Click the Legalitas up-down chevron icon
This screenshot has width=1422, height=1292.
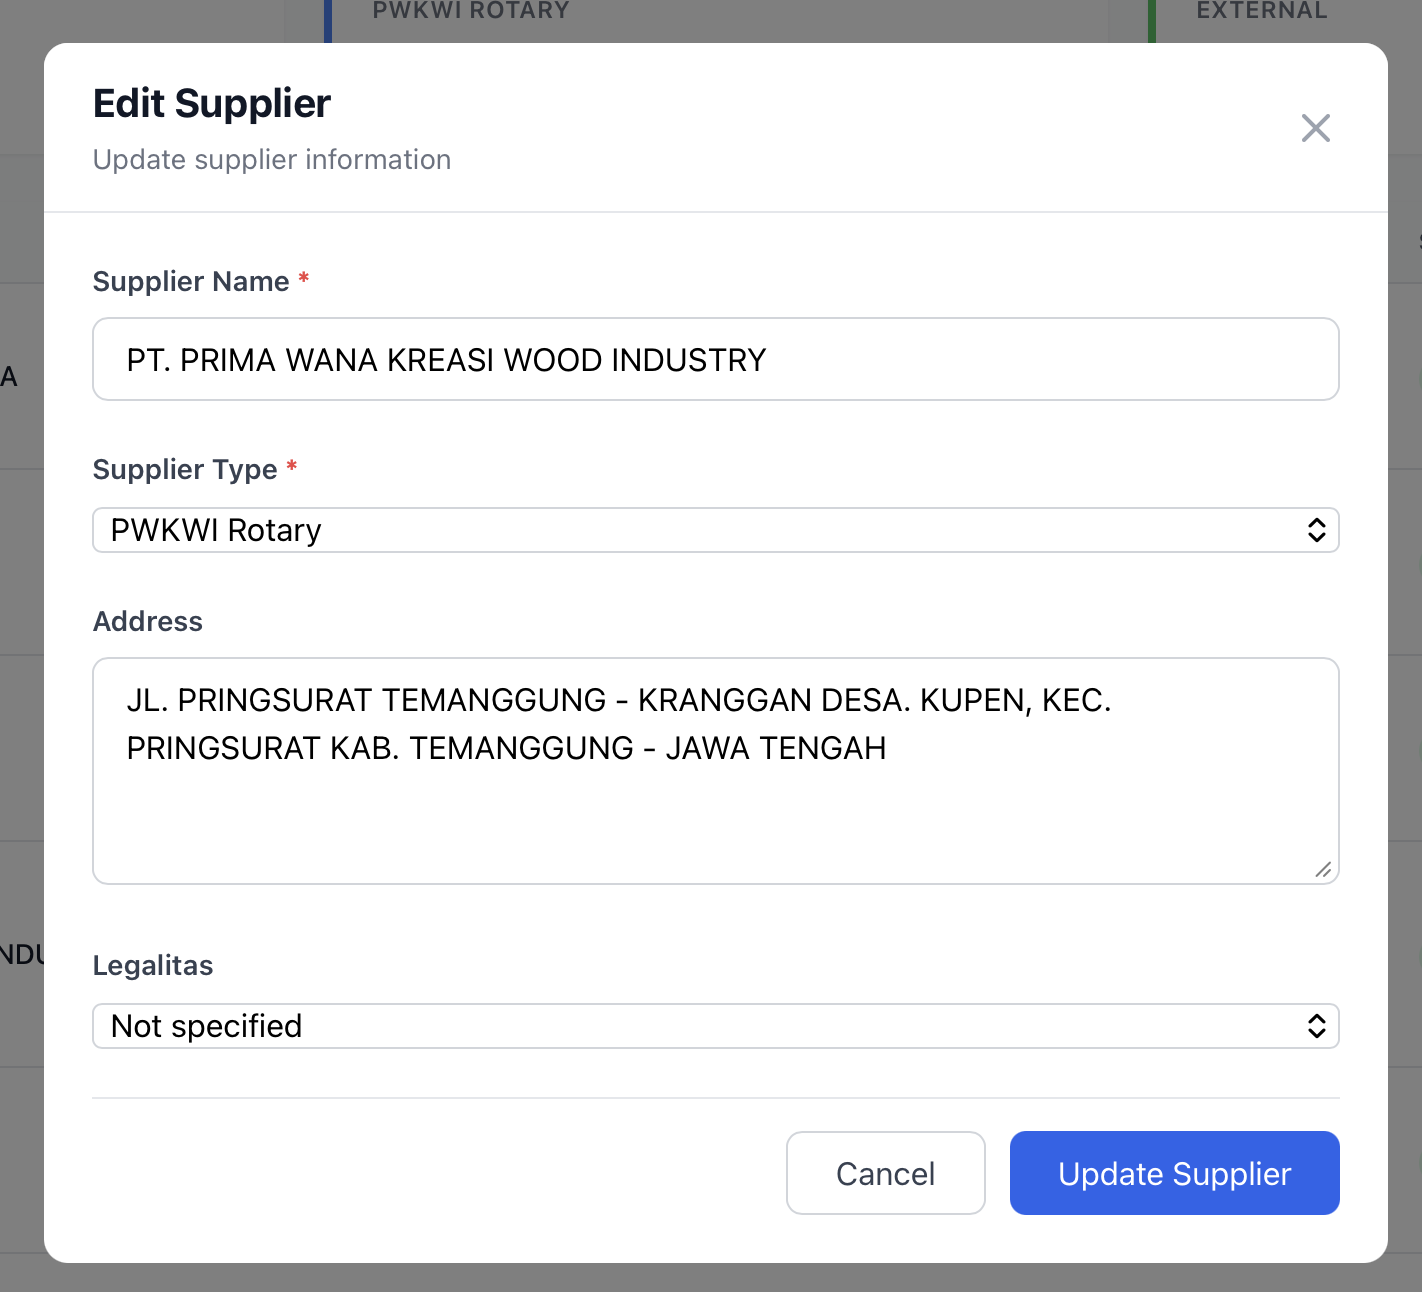tap(1316, 1026)
